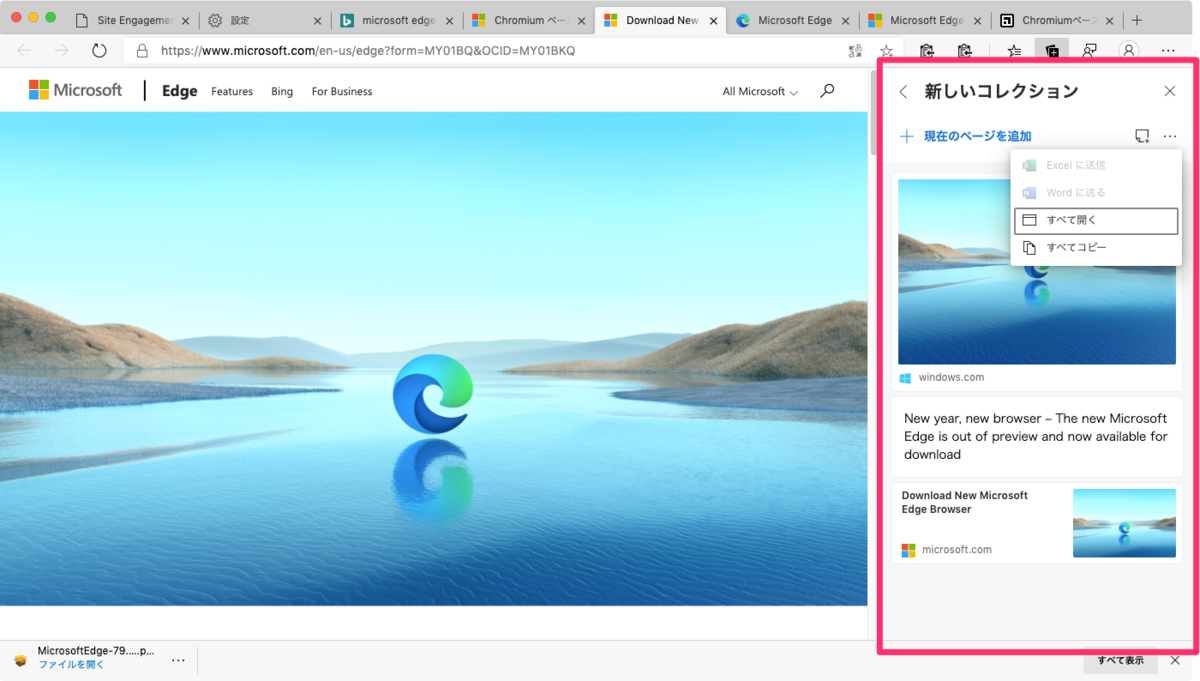The width and height of the screenshot is (1200, 681).
Task: Expand the All Microsoft dropdown
Action: tap(760, 91)
